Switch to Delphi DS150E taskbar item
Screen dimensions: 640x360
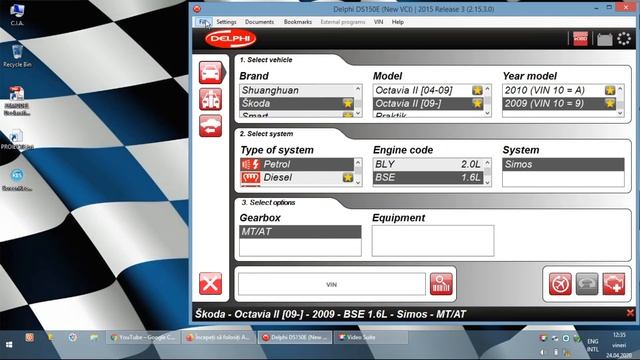295,337
